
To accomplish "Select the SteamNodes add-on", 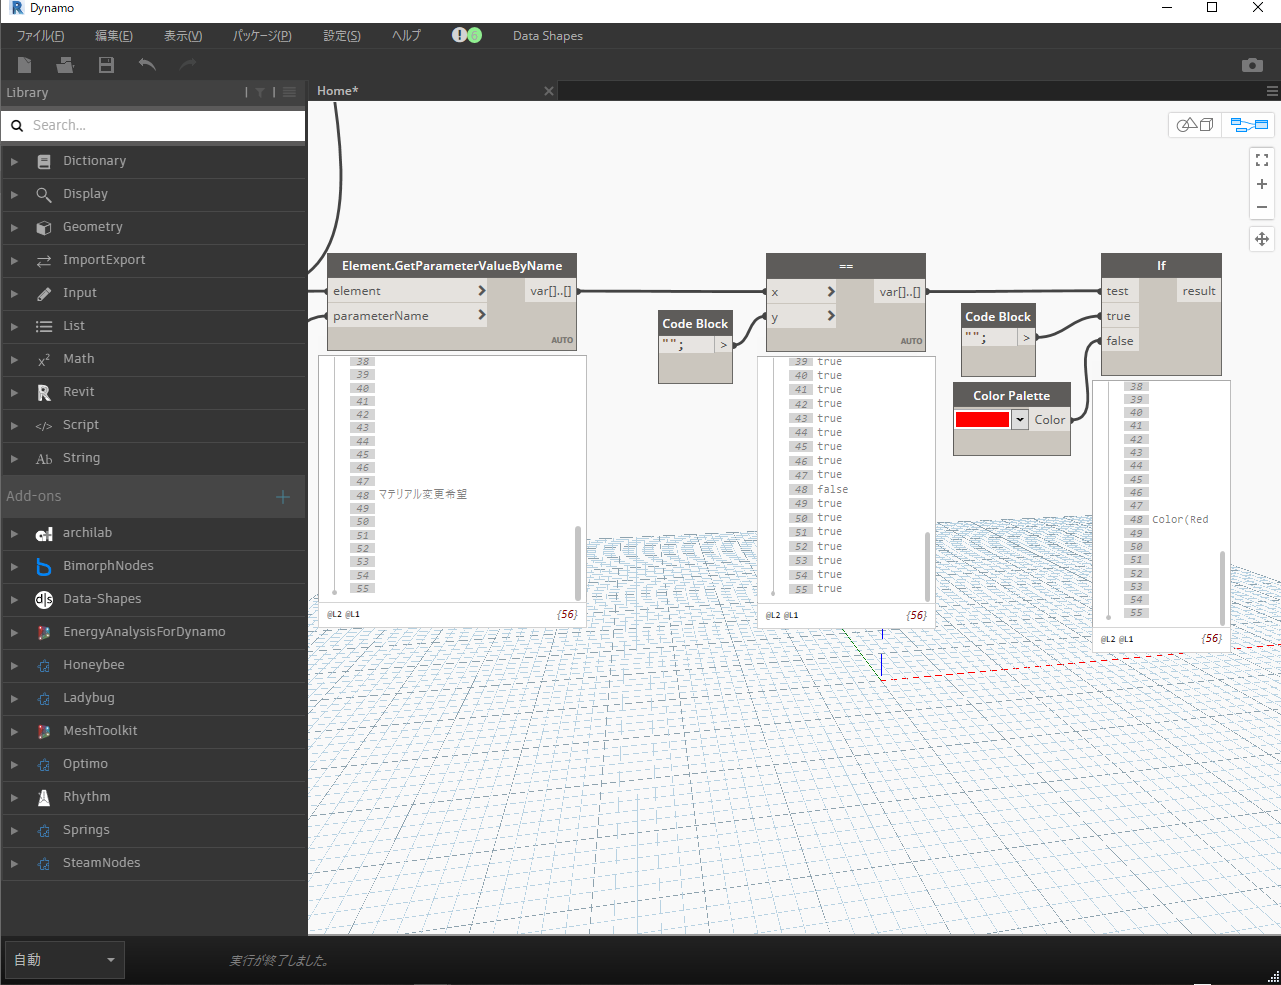I will tap(153, 863).
